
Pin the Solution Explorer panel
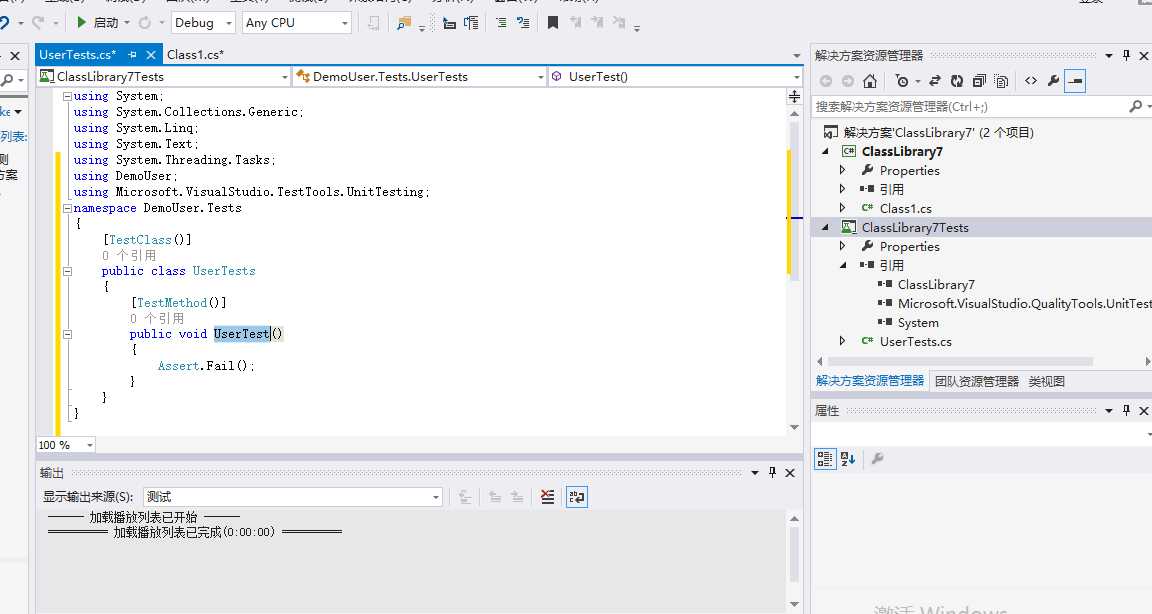point(1126,55)
